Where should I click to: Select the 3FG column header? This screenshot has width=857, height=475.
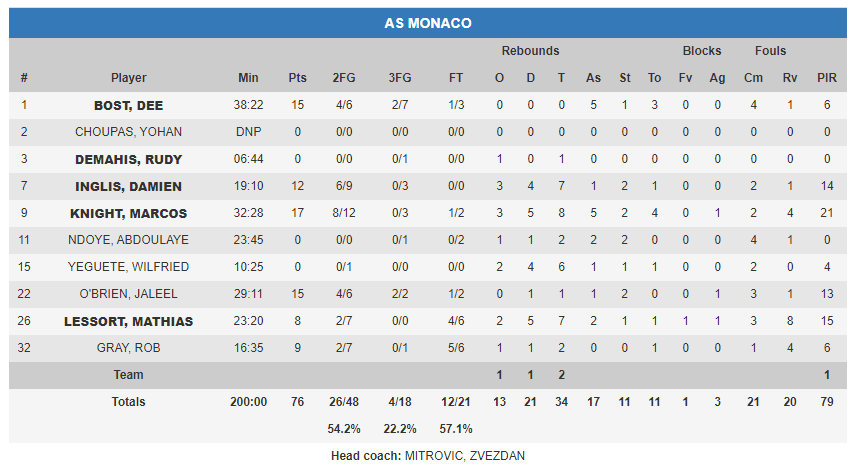click(x=400, y=78)
